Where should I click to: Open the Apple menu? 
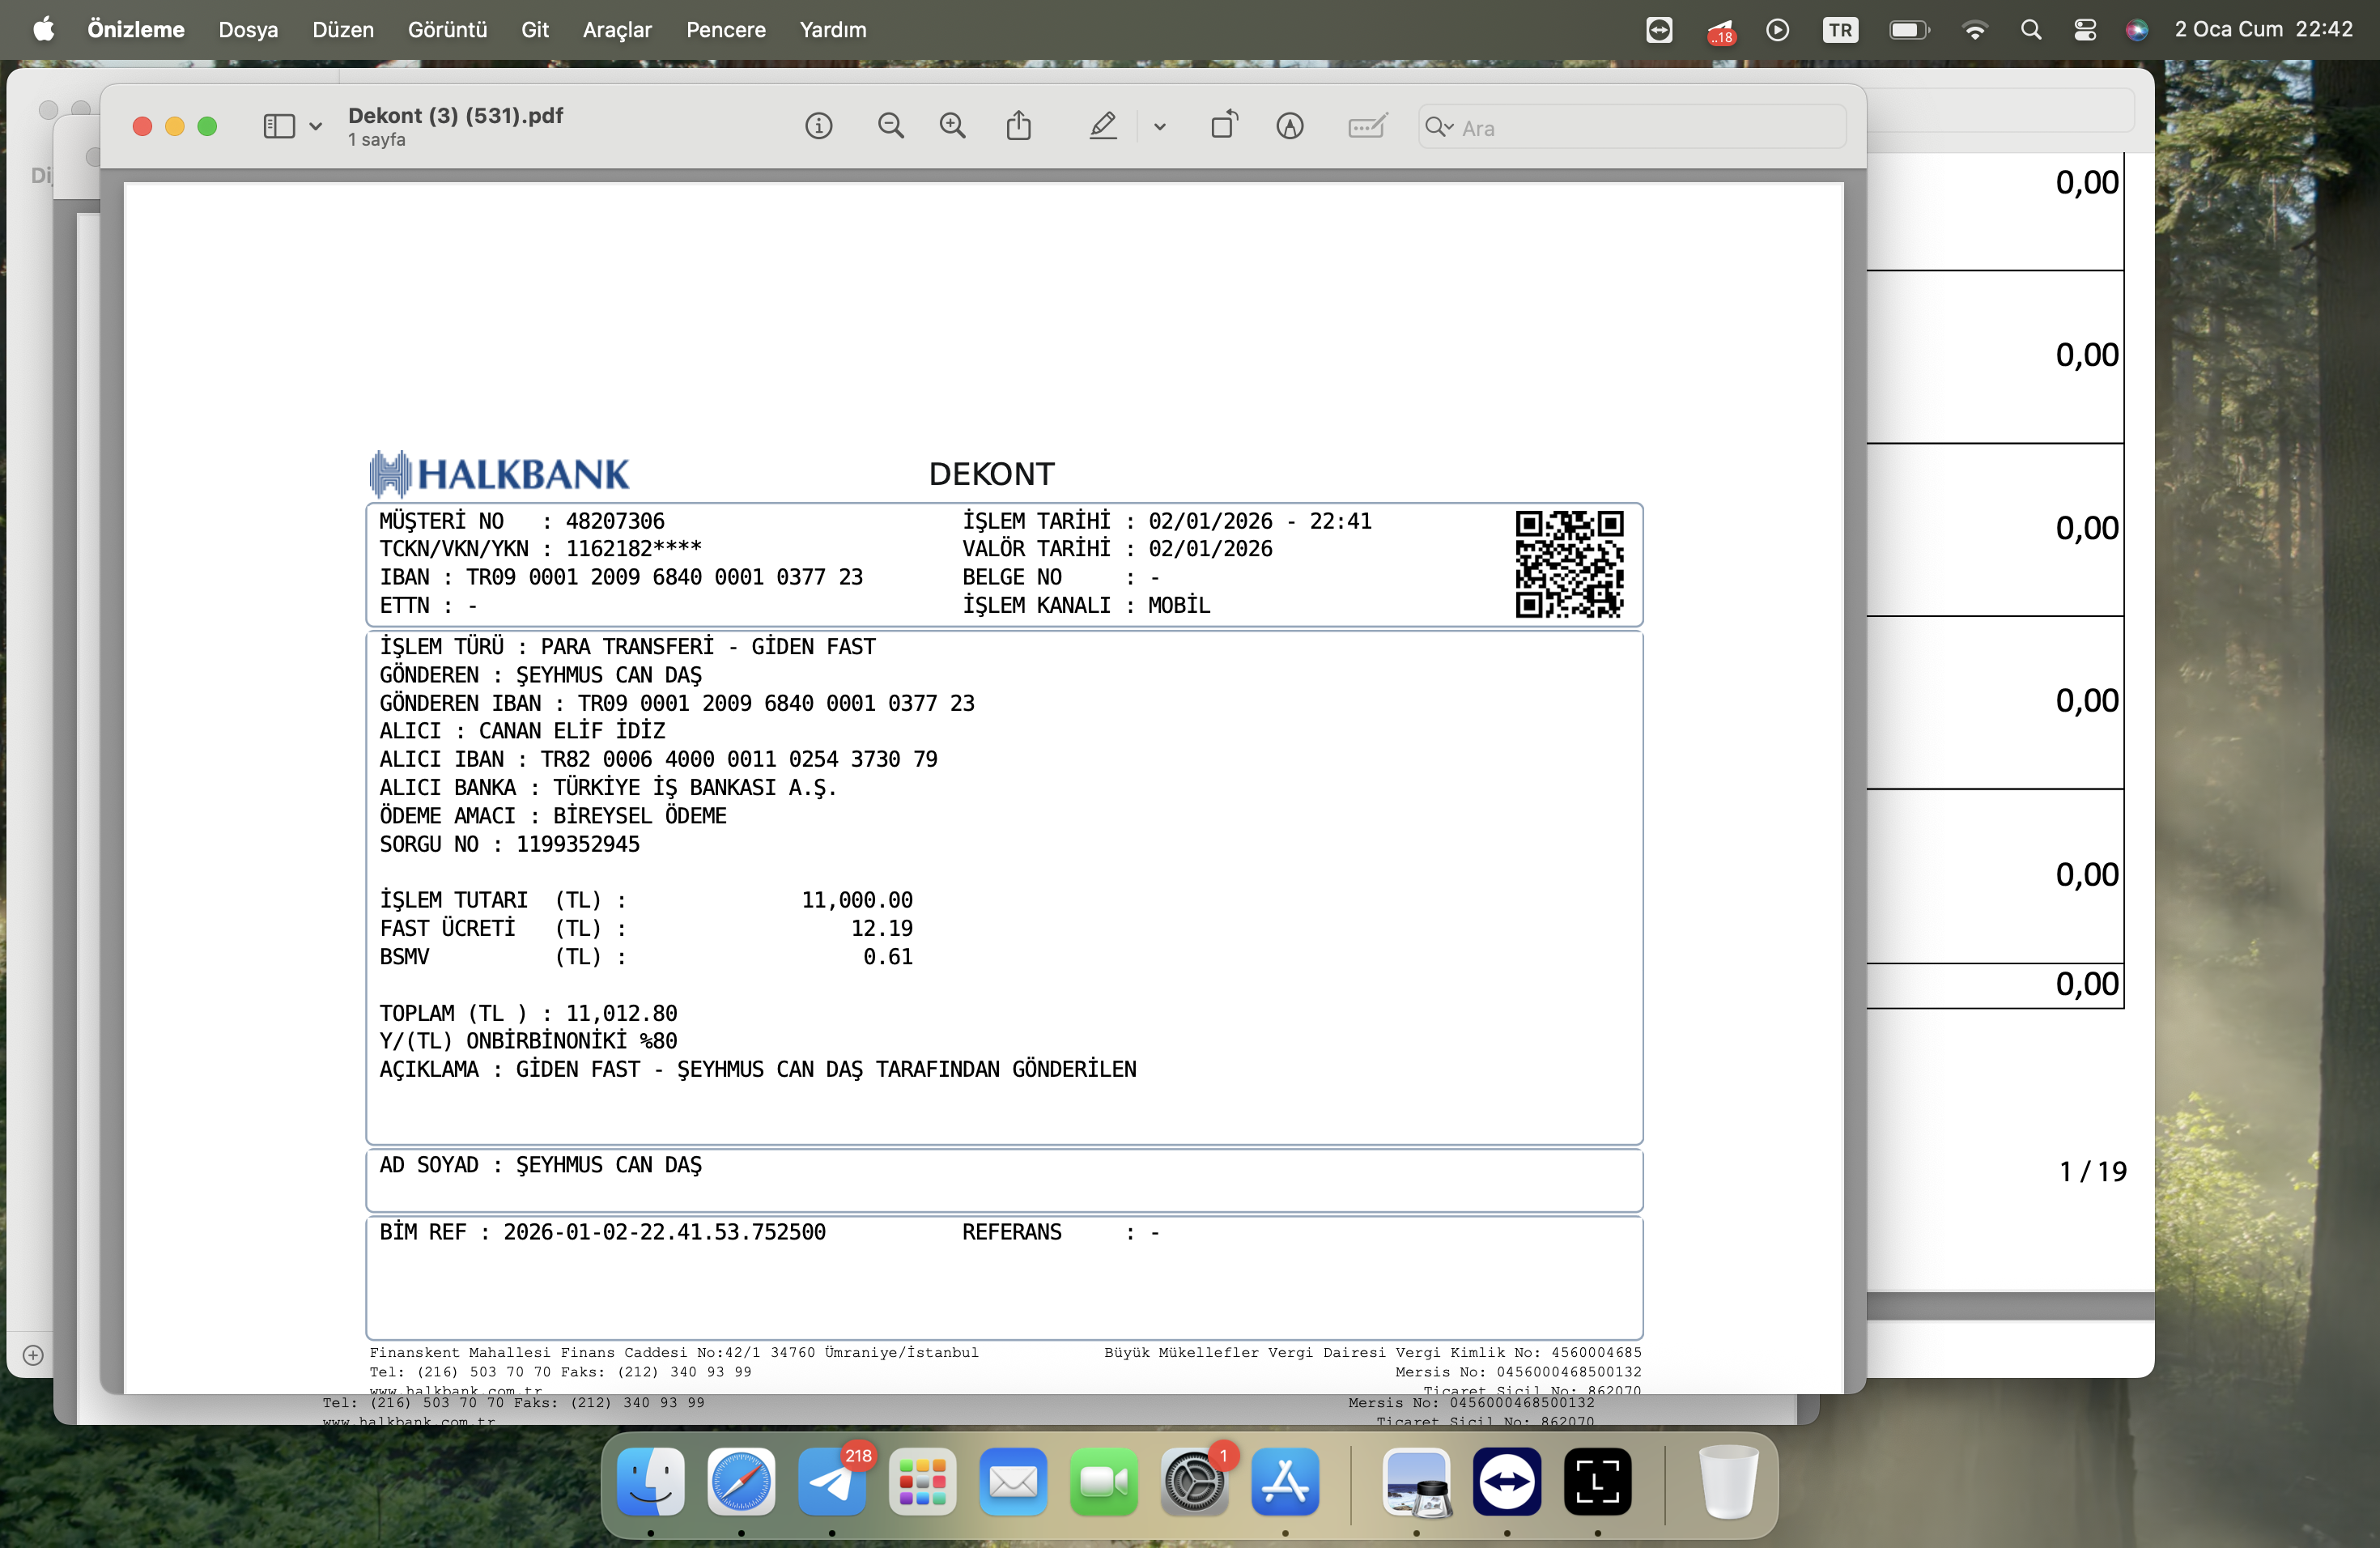(x=44, y=30)
